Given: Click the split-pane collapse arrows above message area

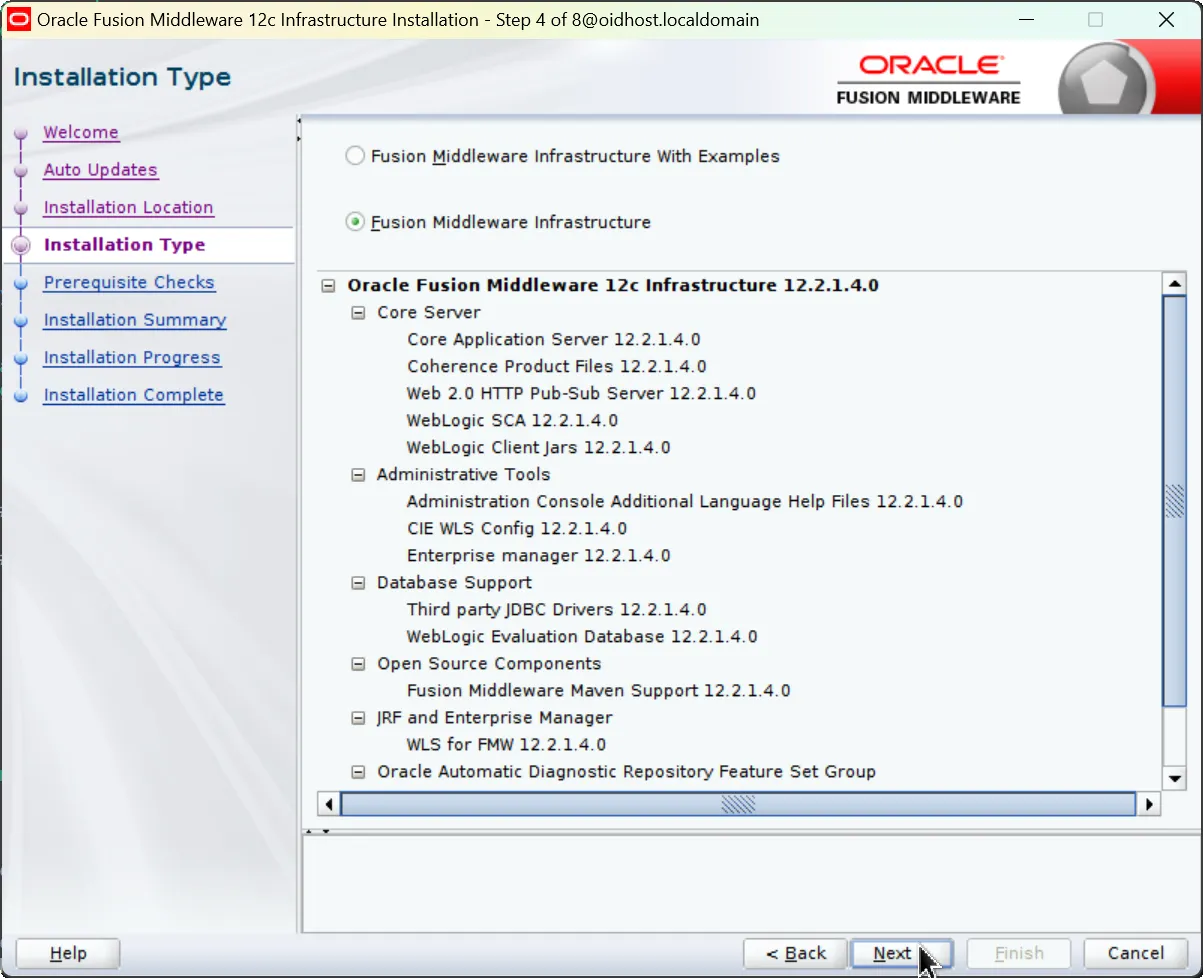Looking at the screenshot, I should [318, 831].
